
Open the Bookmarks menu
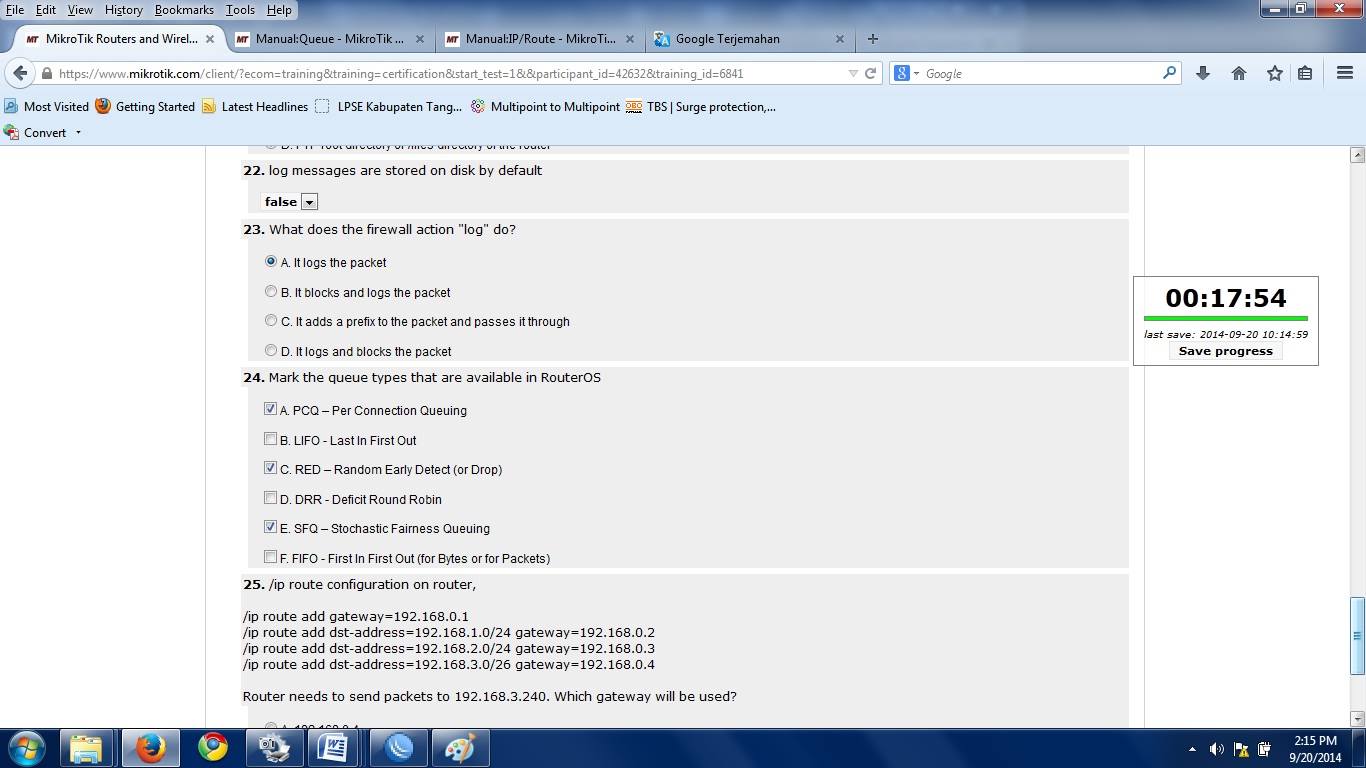[184, 10]
